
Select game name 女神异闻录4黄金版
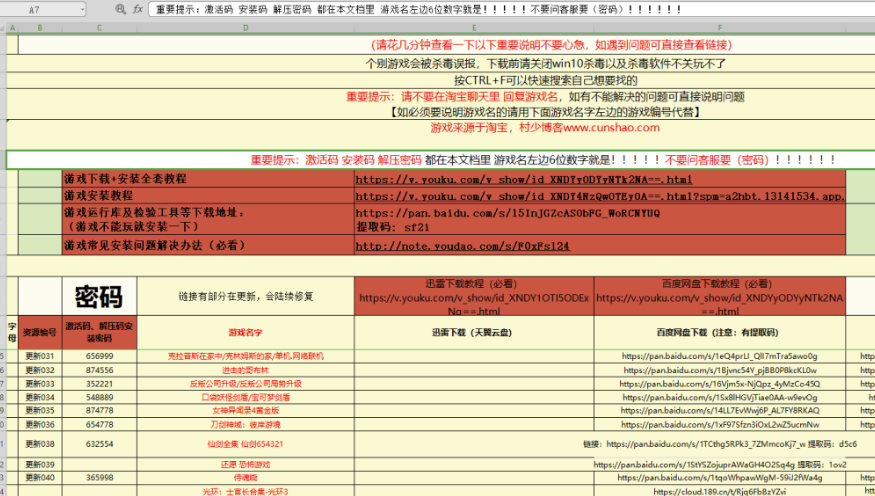coord(246,411)
